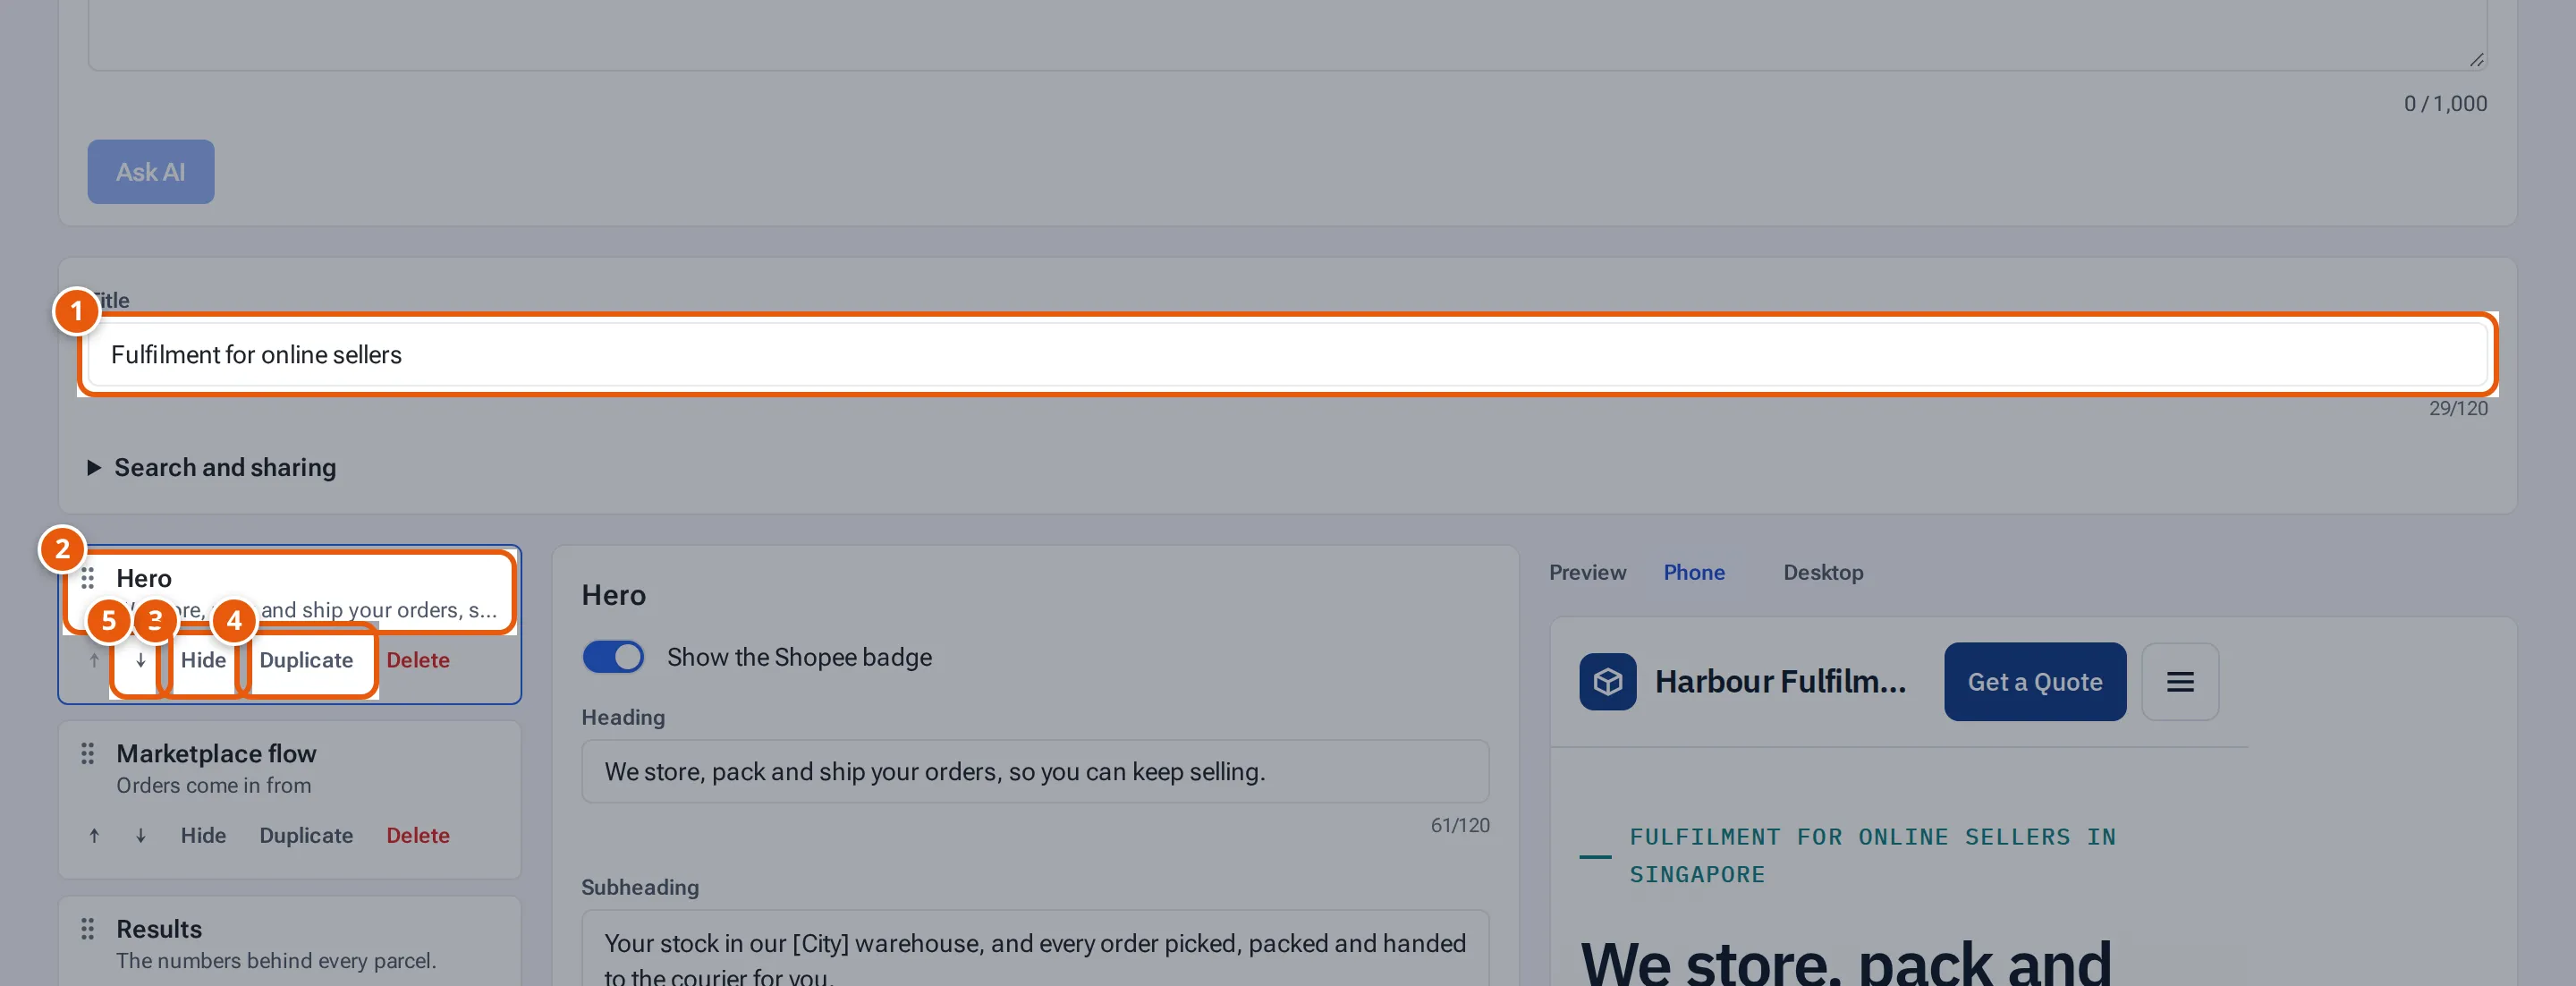Hide the Hero section
Viewport: 2576px width, 986px height.
click(203, 660)
